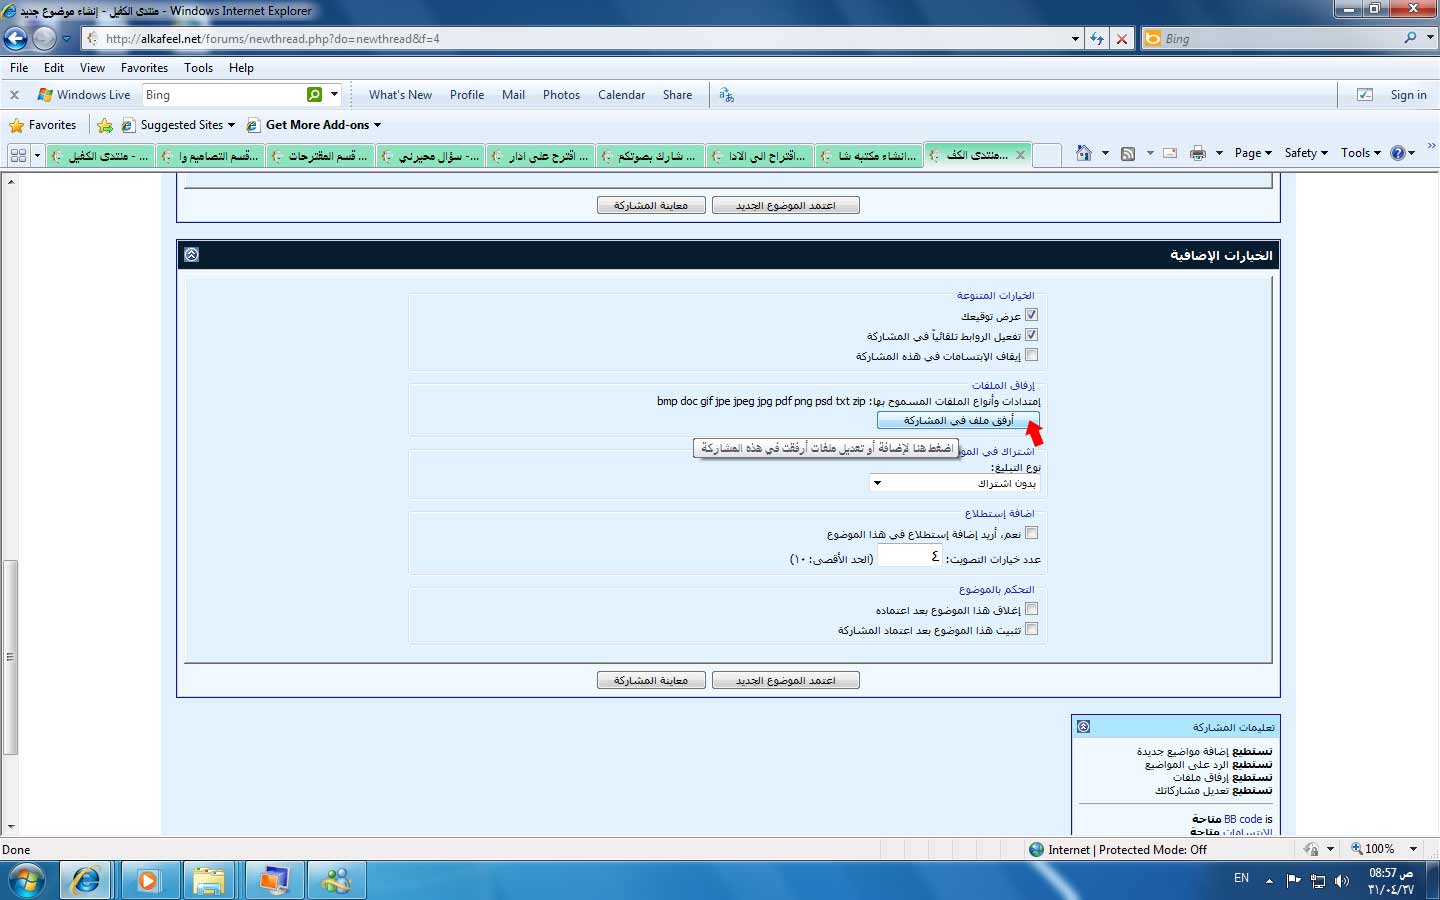Launch Windows Media Player from taskbar
The width and height of the screenshot is (1440, 900).
pos(148,881)
